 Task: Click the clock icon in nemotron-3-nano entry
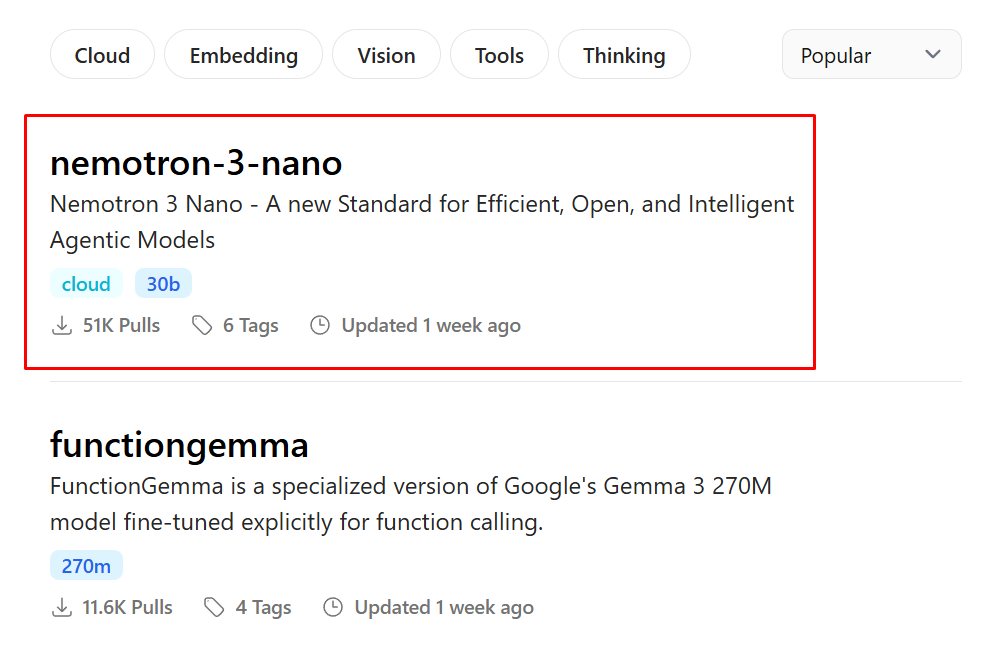coord(320,326)
